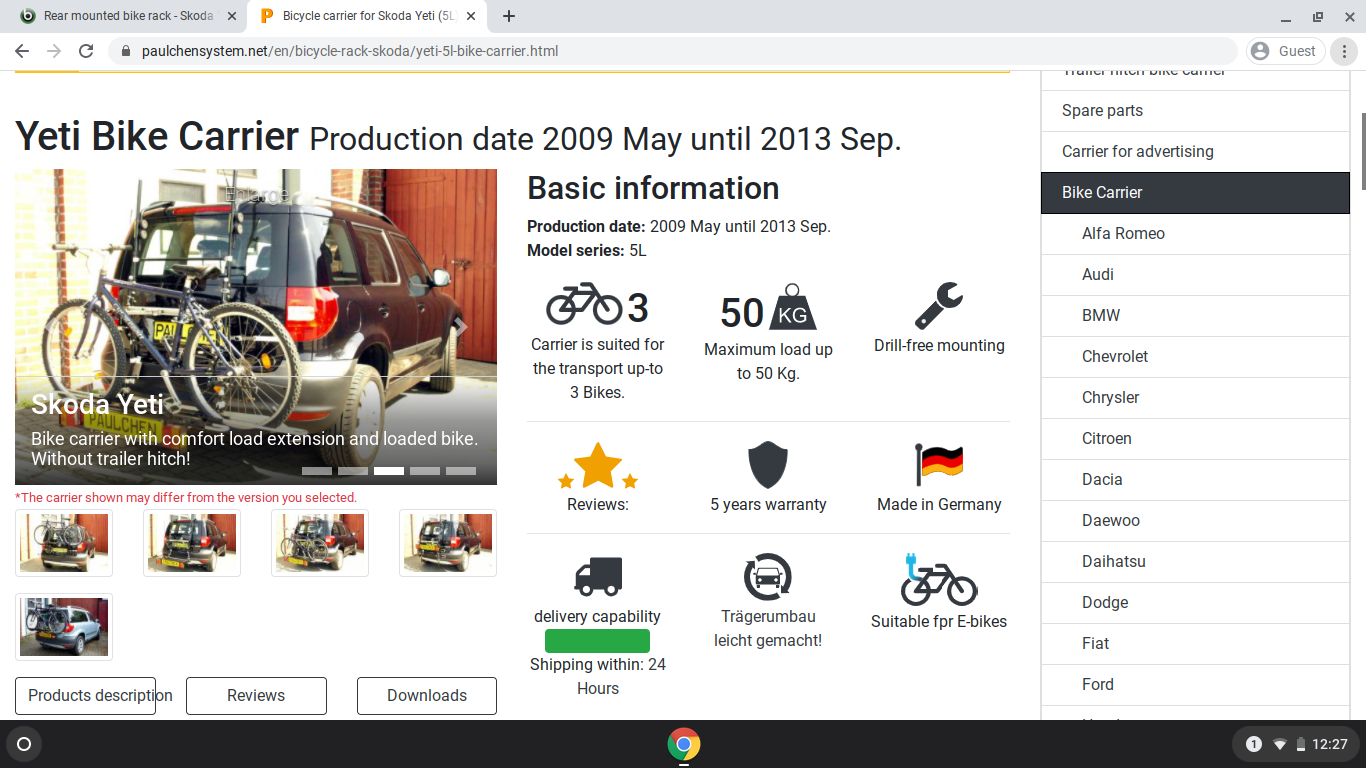Select Spare parts in sidebar

(1195, 111)
